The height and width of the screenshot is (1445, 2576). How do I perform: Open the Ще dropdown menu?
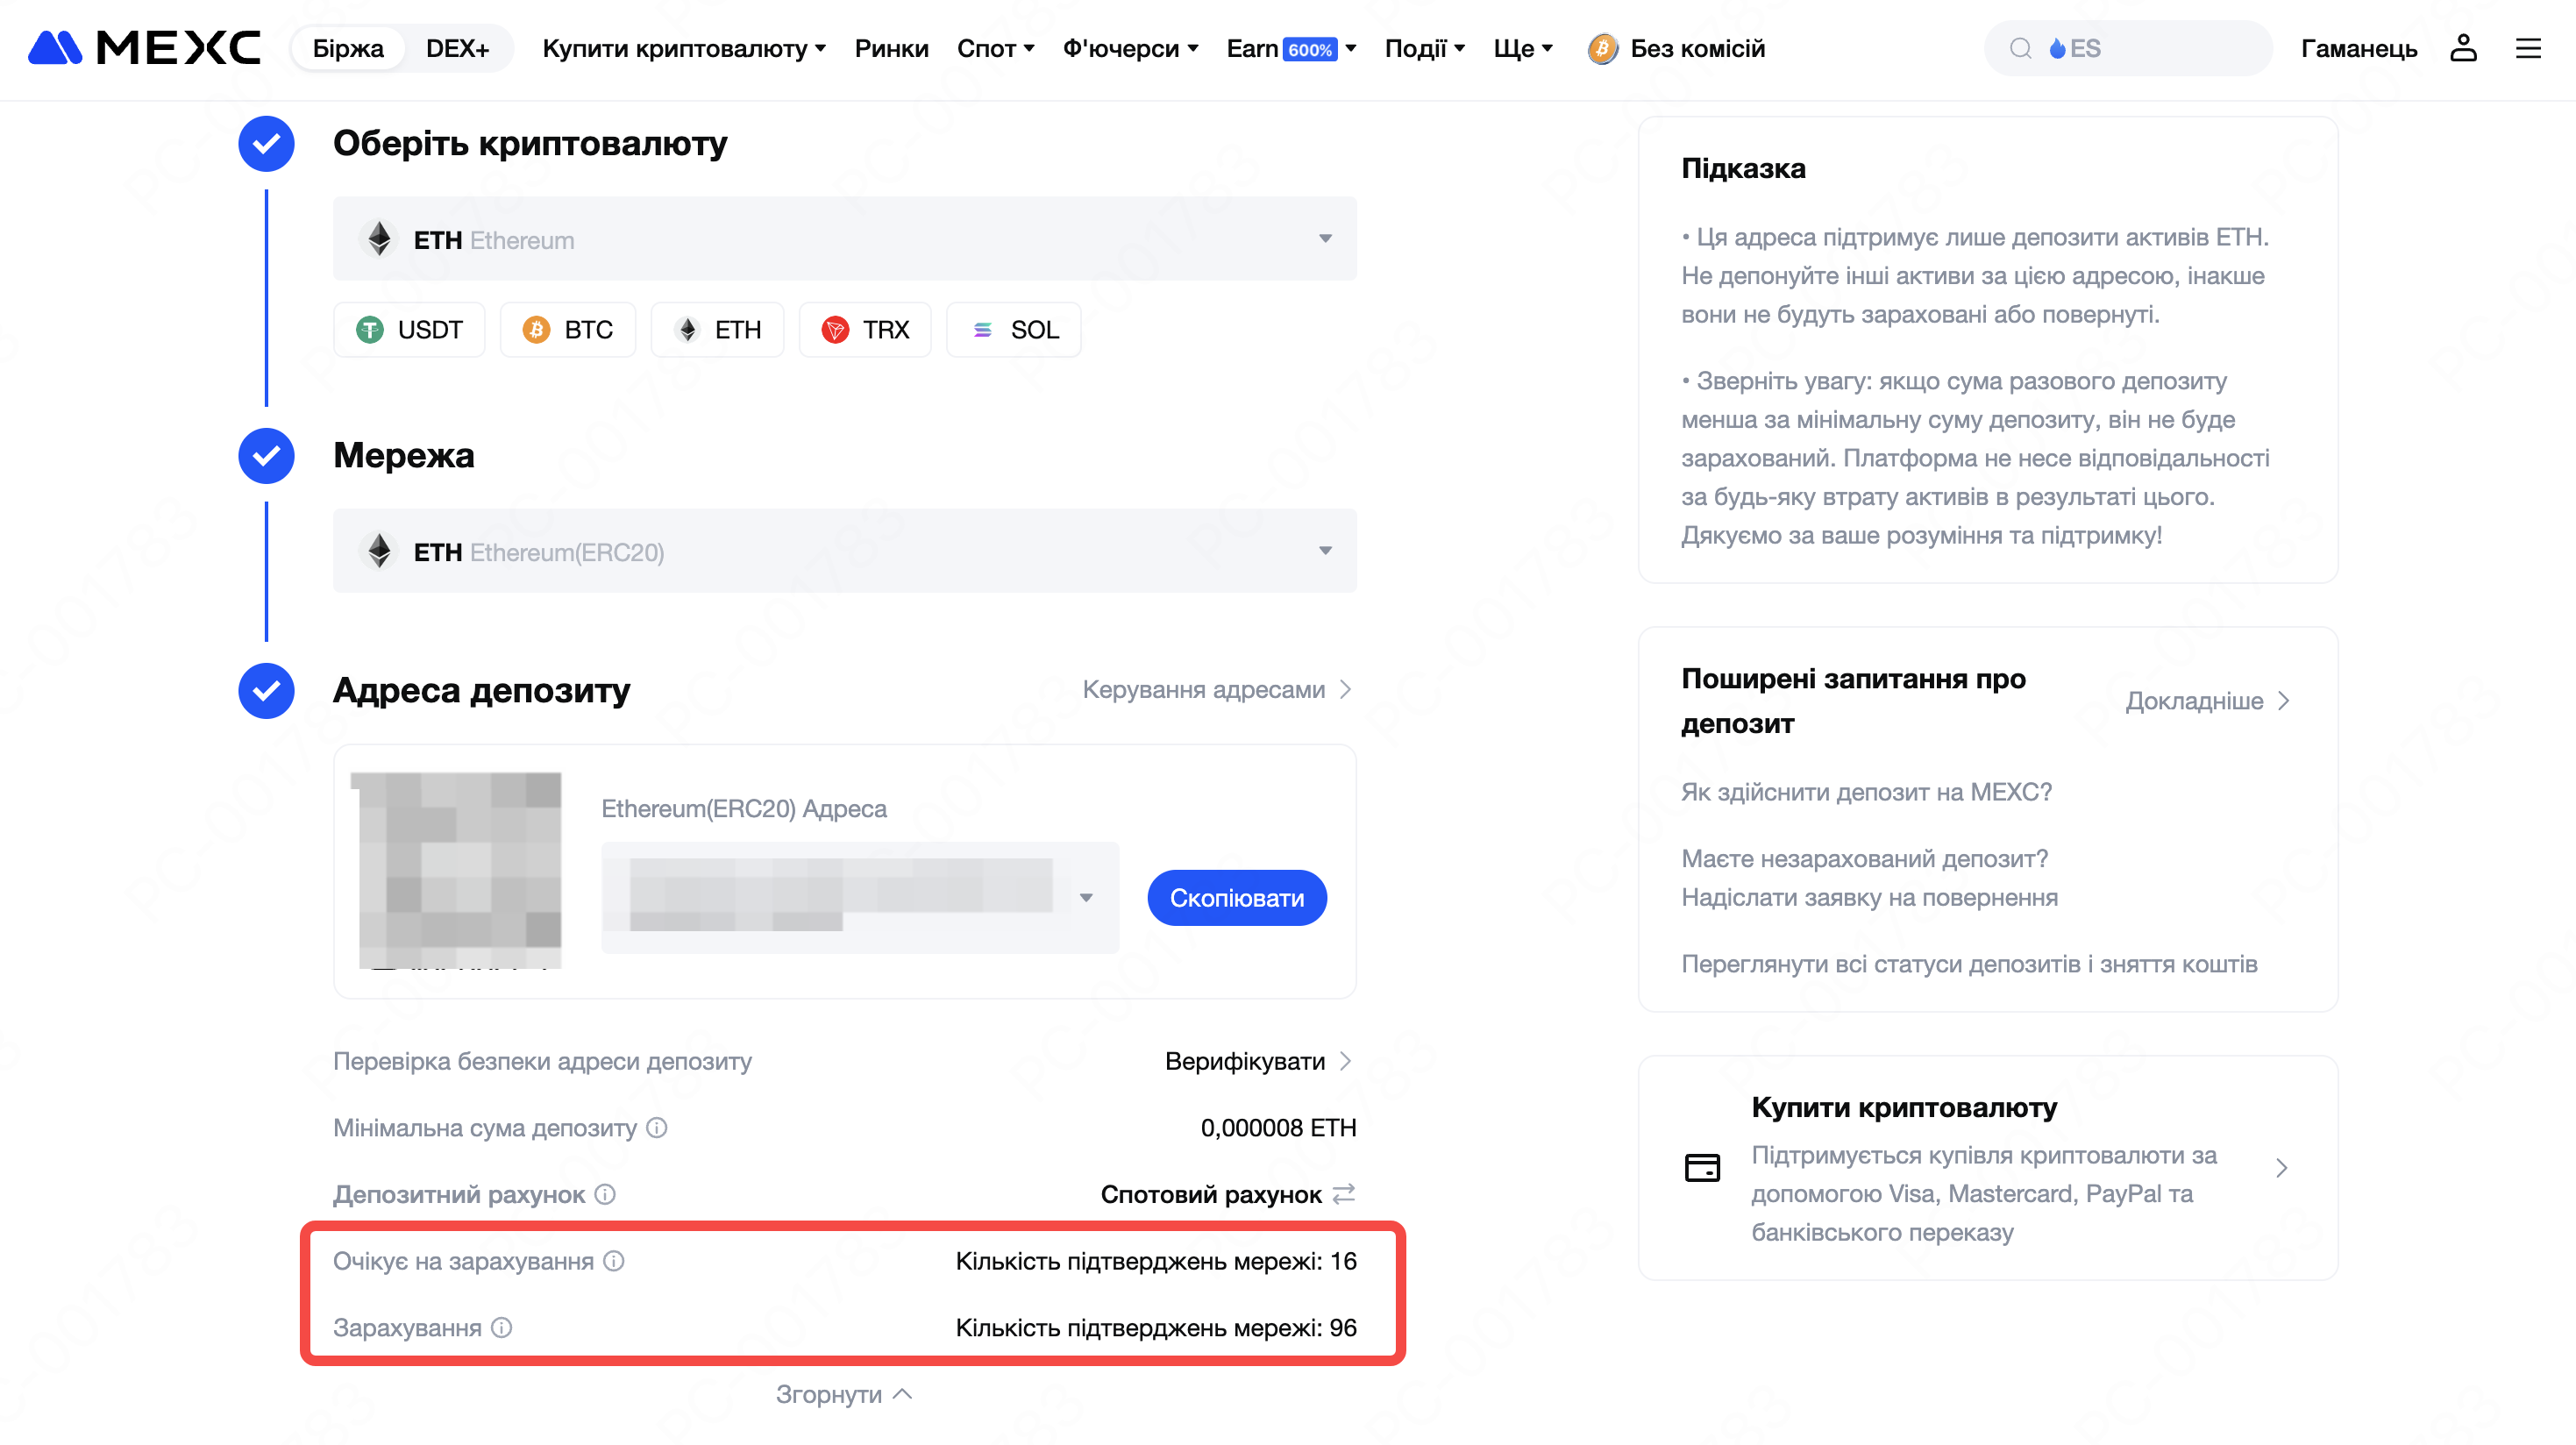pyautogui.click(x=1523, y=48)
